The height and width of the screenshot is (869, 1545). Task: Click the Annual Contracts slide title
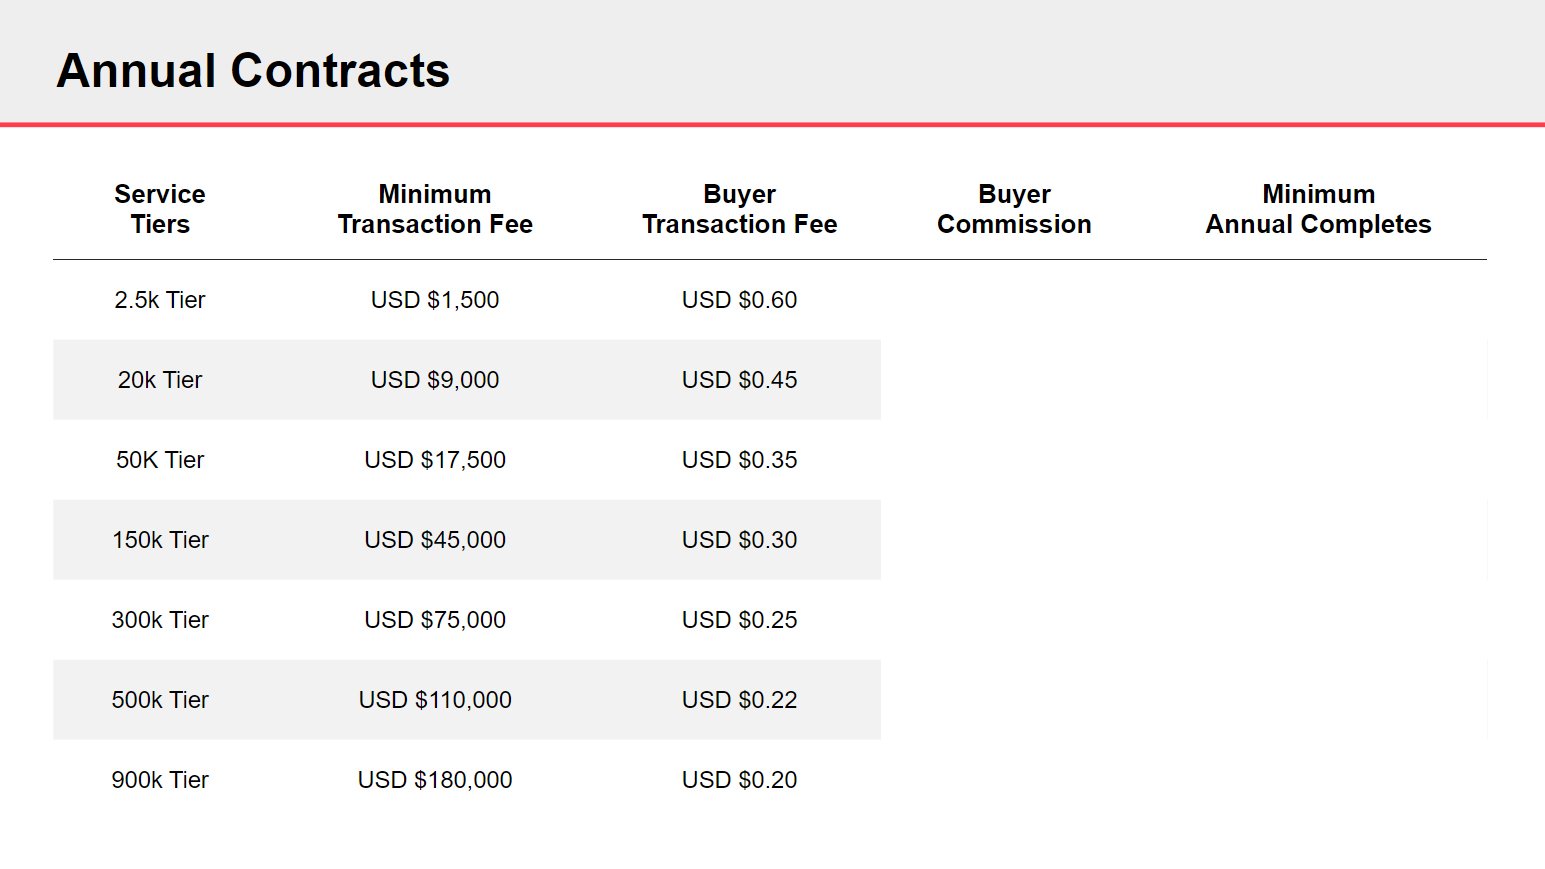[253, 71]
